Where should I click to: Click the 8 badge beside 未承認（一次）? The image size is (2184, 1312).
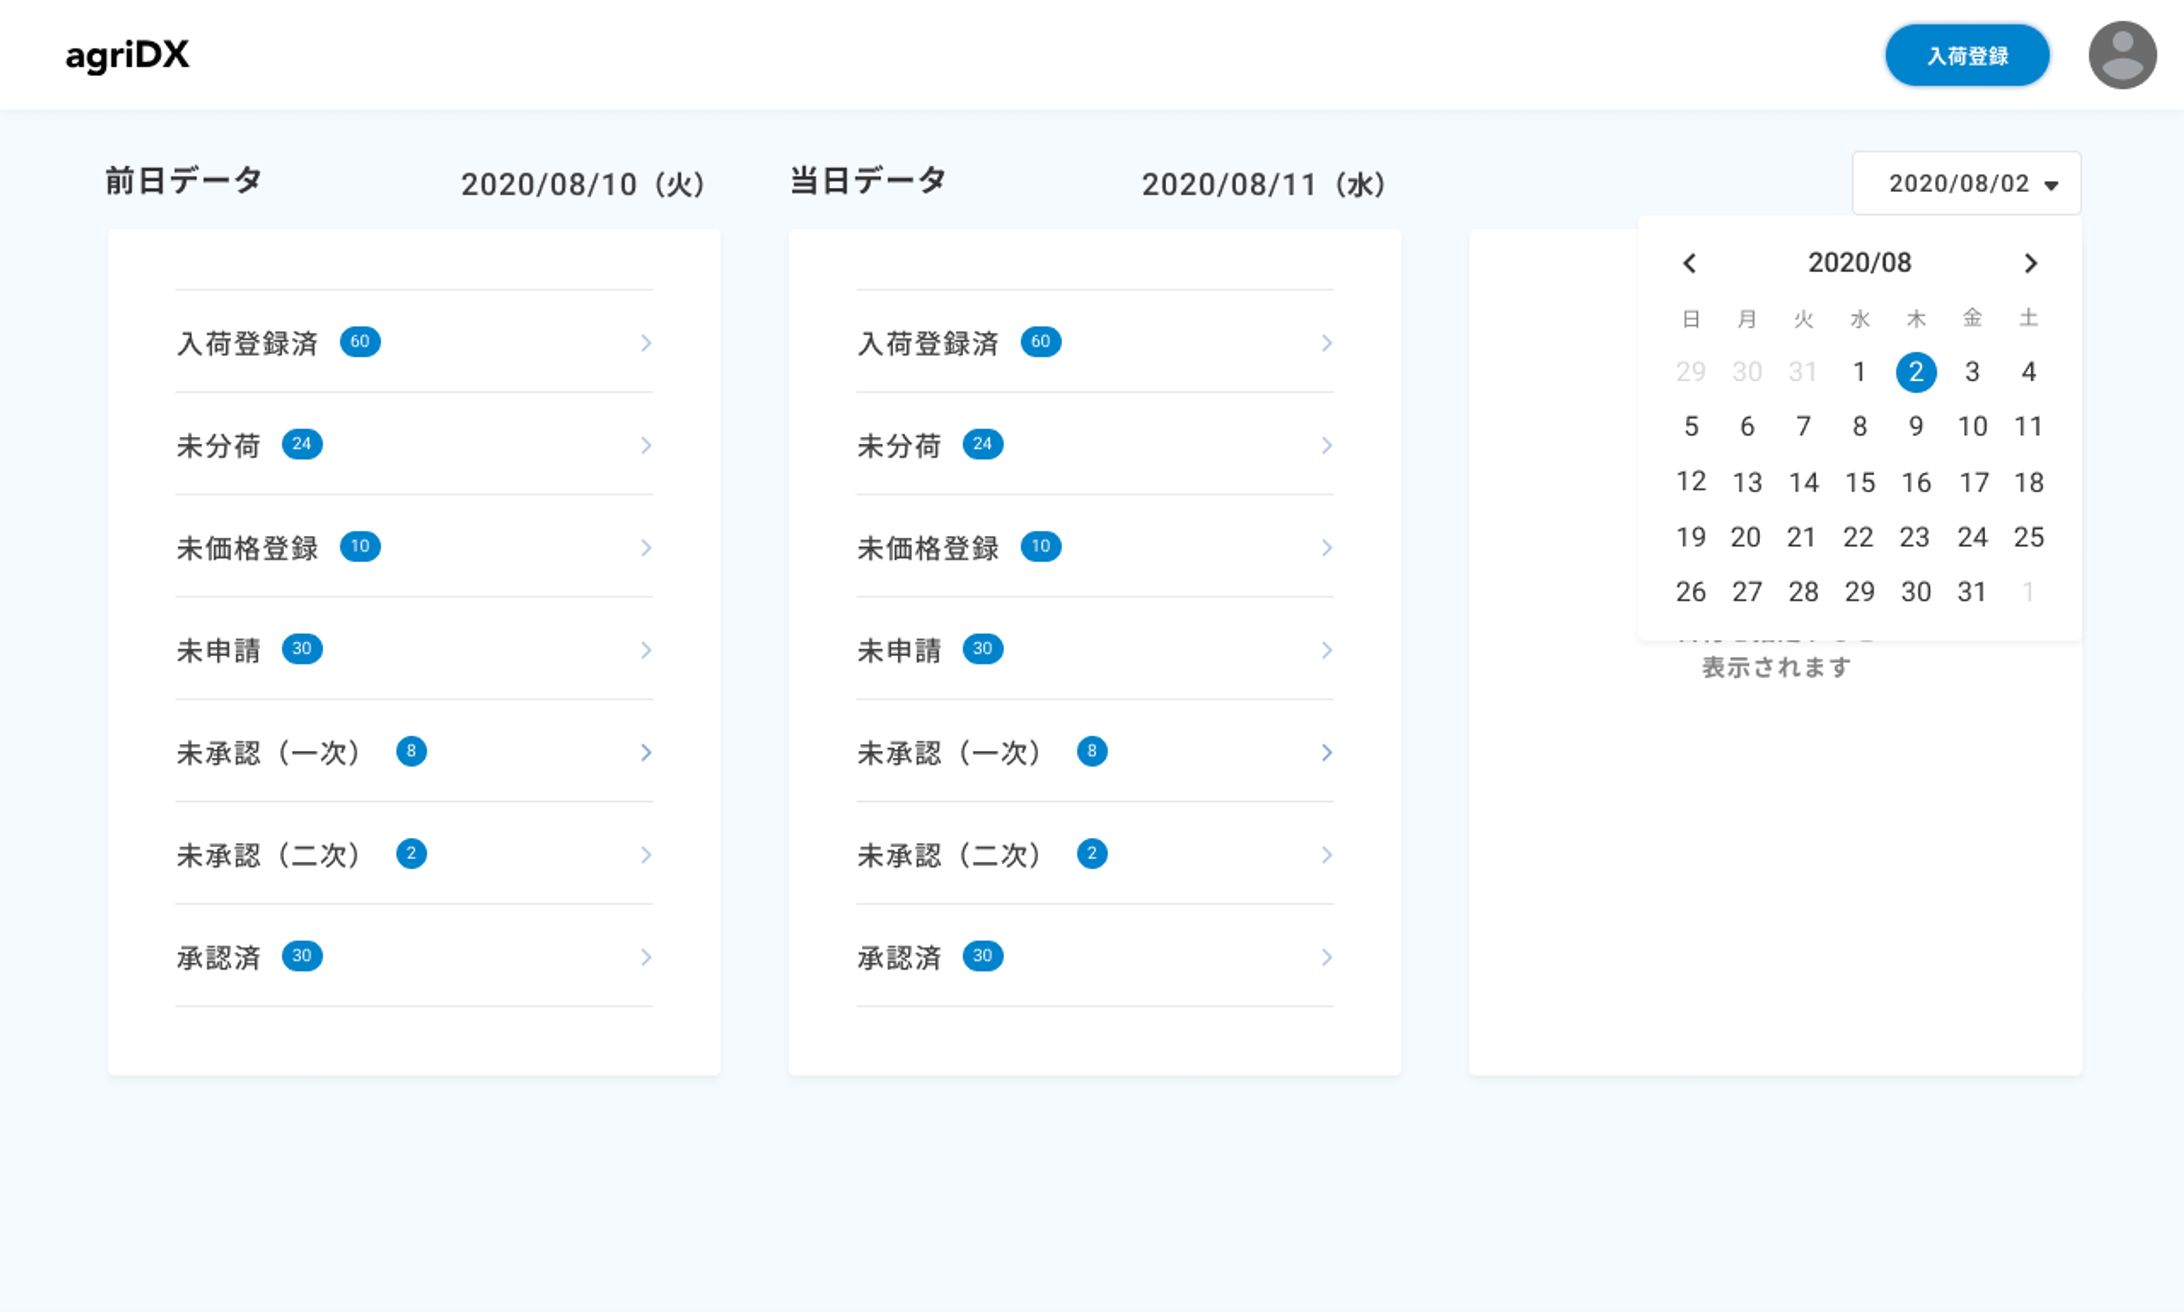pyautogui.click(x=411, y=751)
